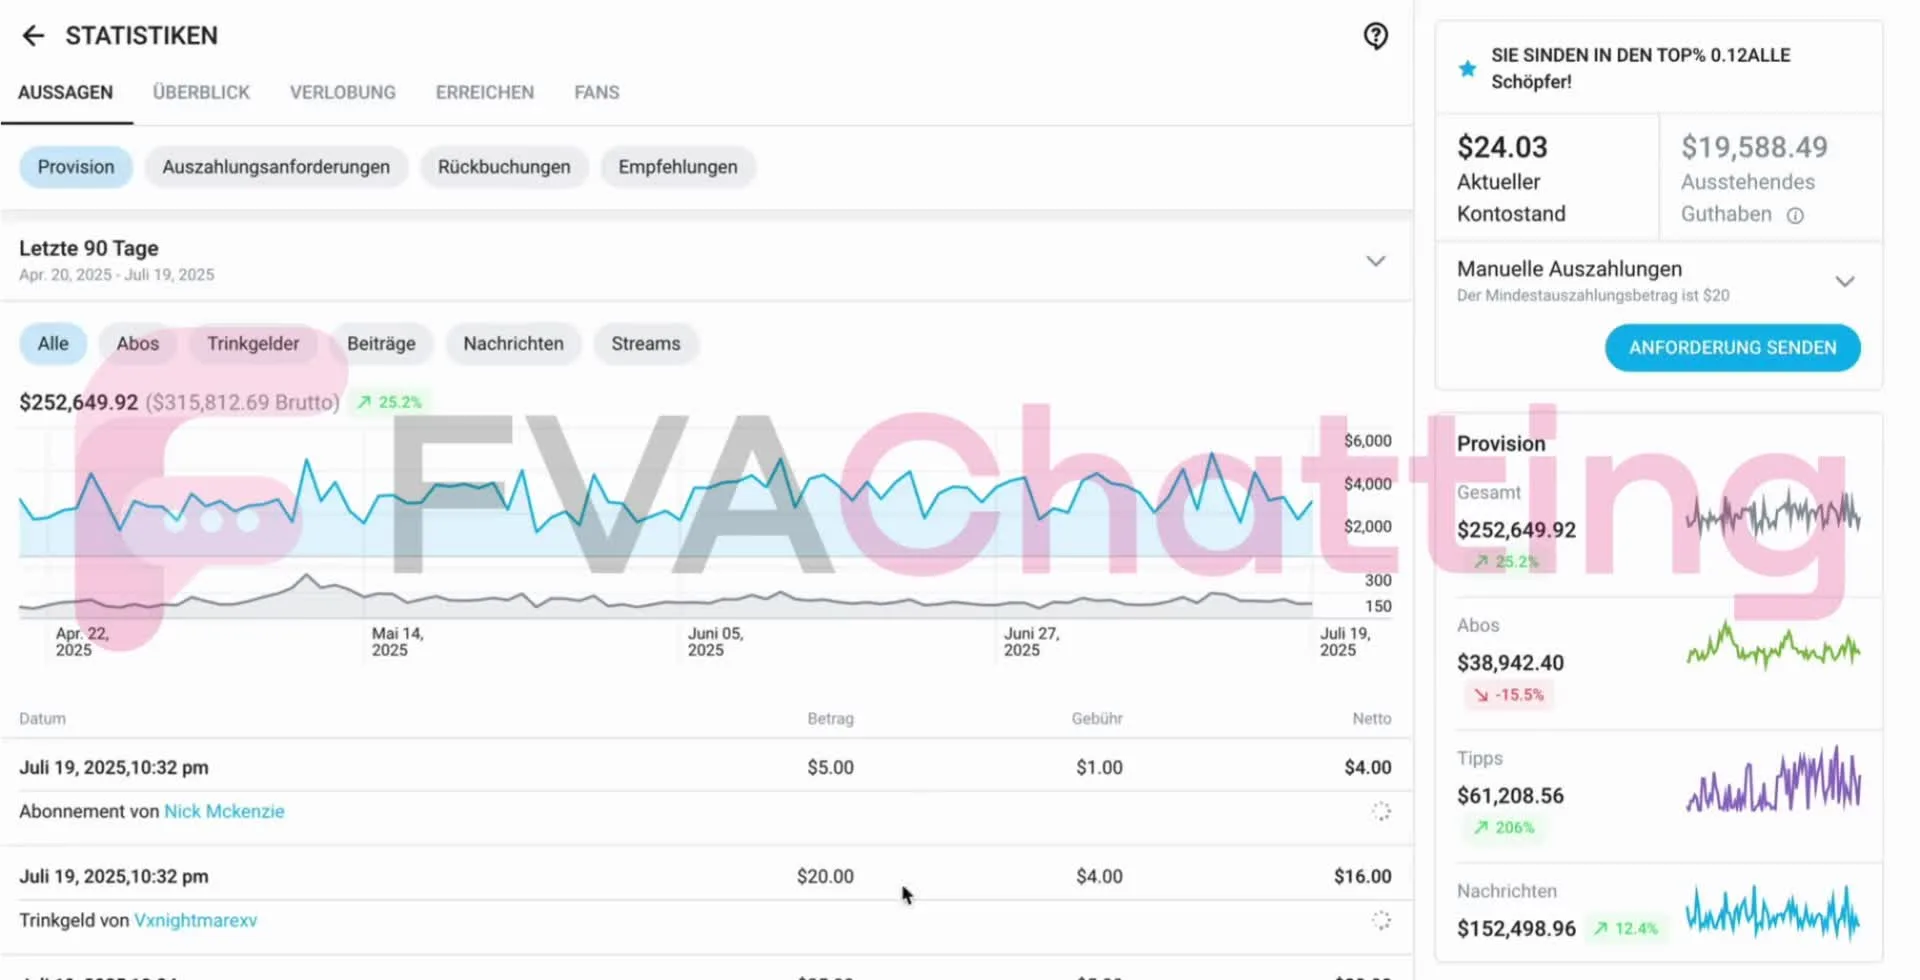
Task: Click the ANFORDERUNG SENDEN button
Action: (1731, 347)
